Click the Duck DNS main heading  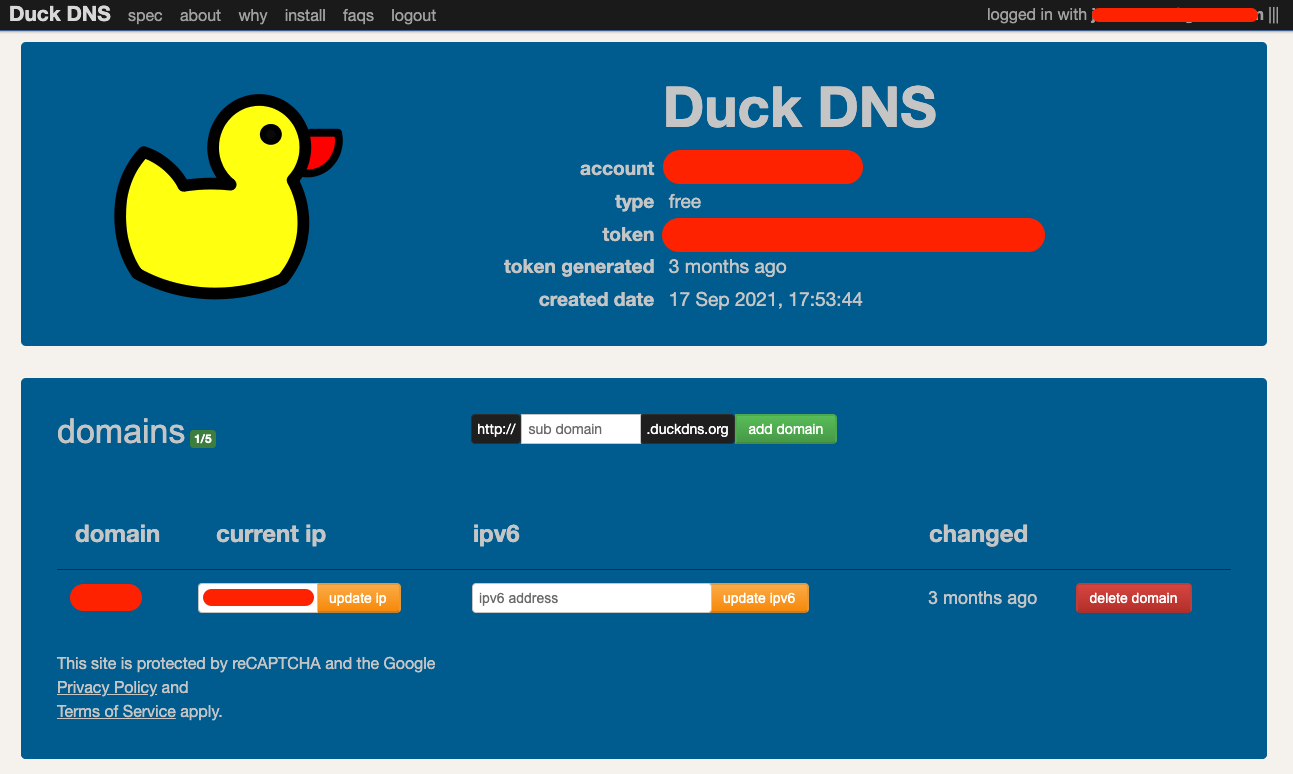(800, 106)
